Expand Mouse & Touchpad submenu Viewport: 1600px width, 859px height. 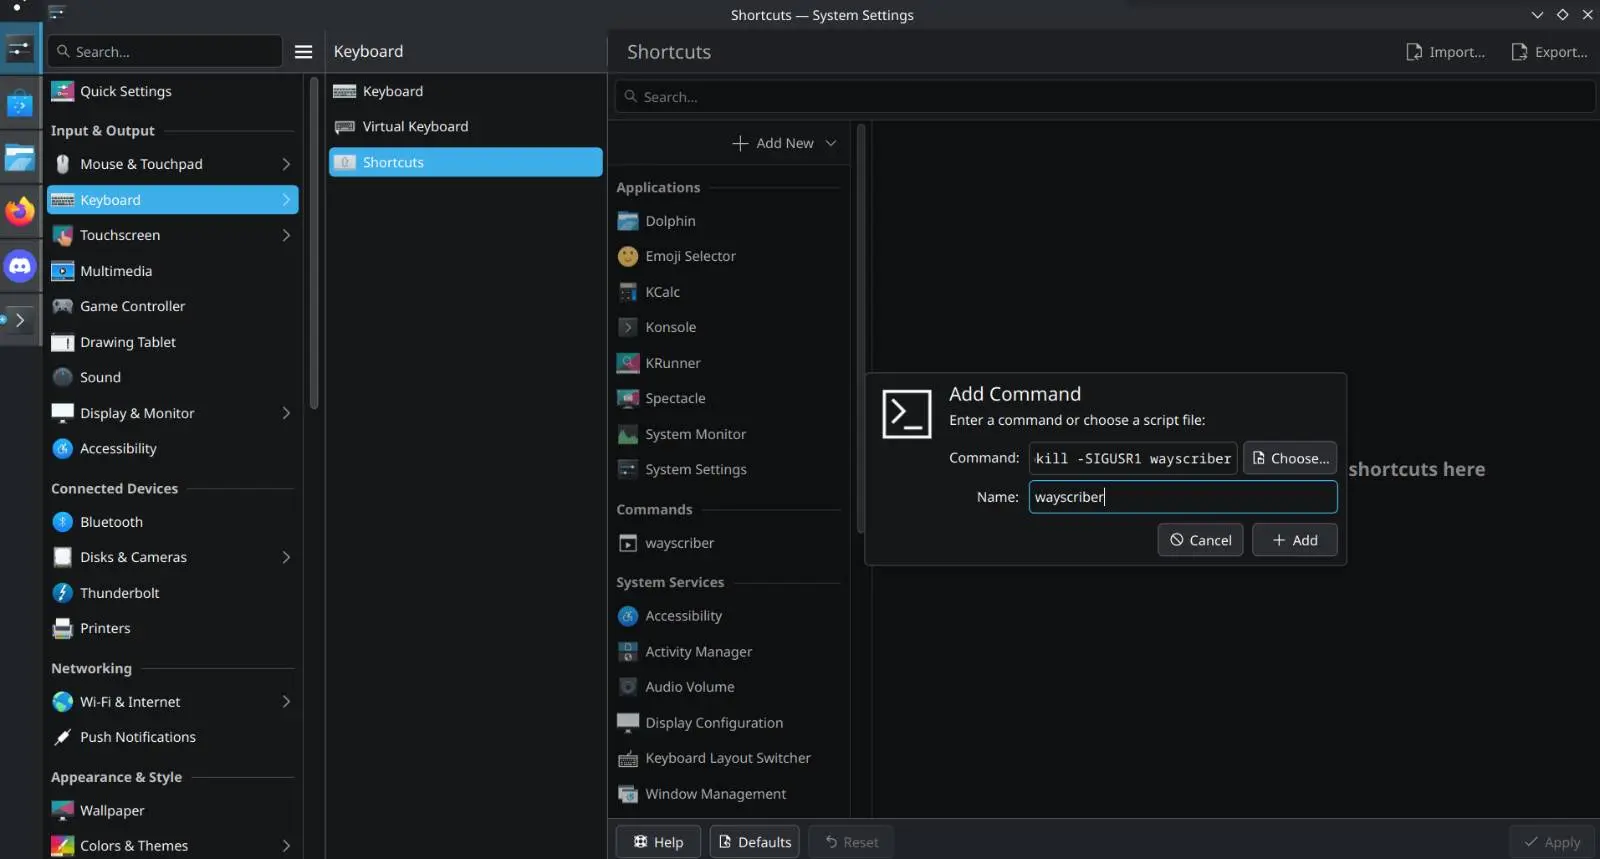pos(286,164)
